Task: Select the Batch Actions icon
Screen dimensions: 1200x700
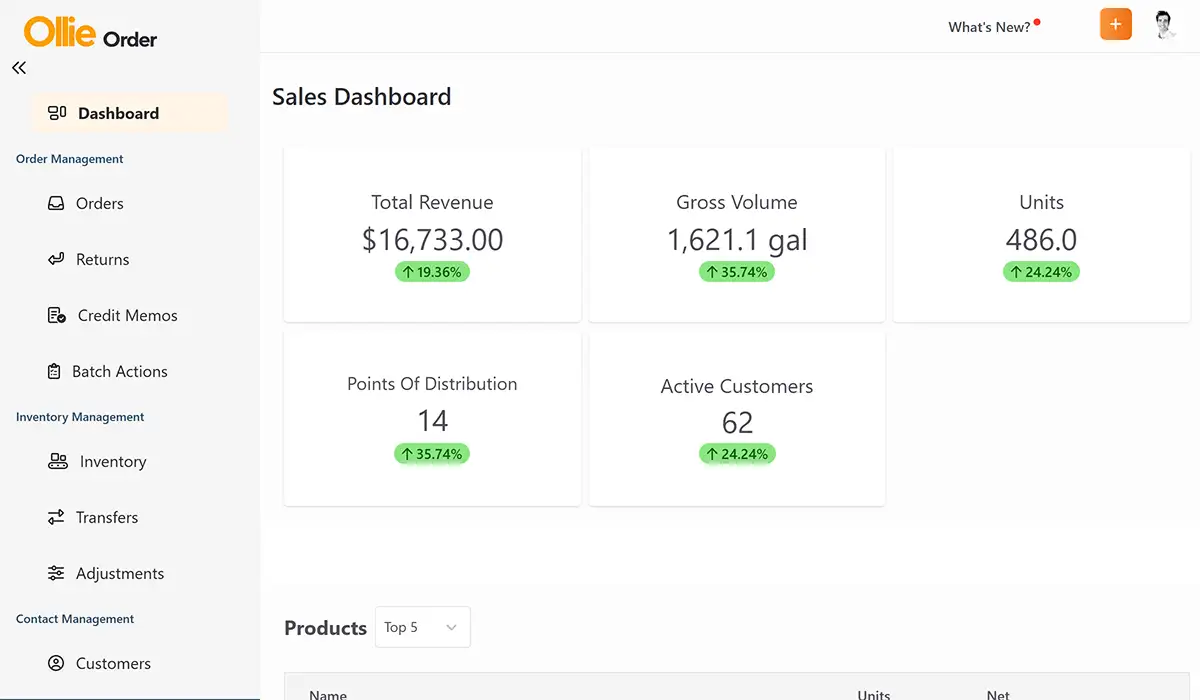Action: [x=54, y=371]
